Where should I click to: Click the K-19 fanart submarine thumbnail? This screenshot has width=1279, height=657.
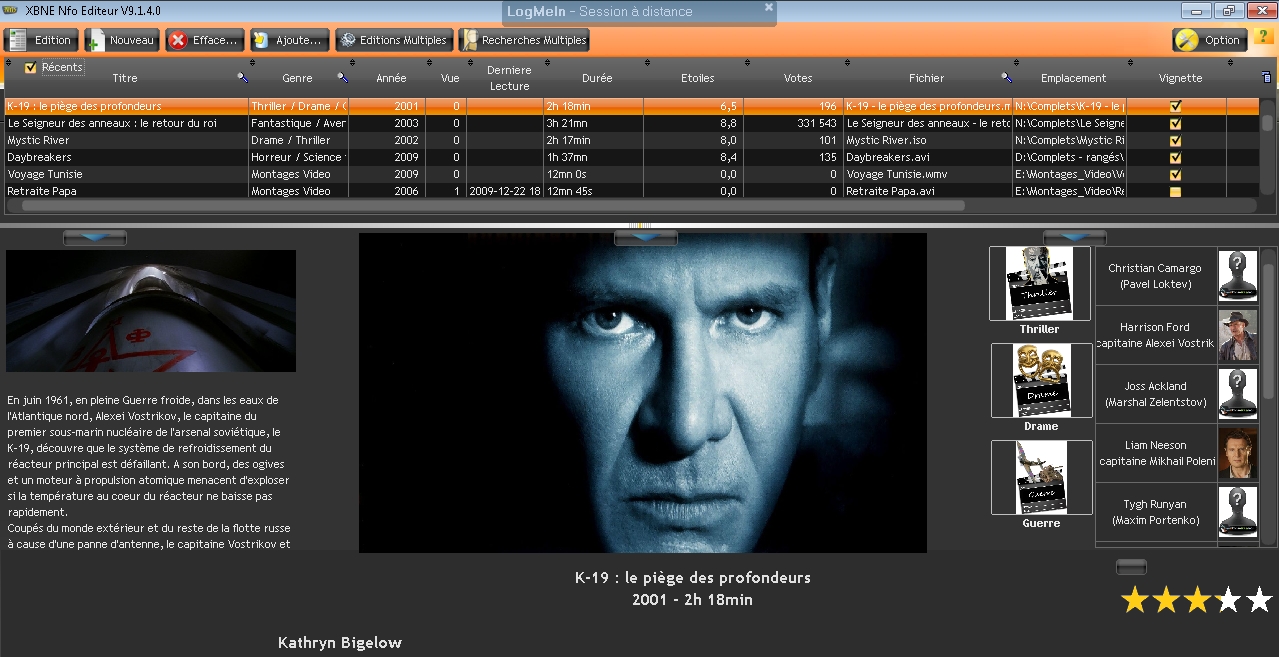click(151, 311)
